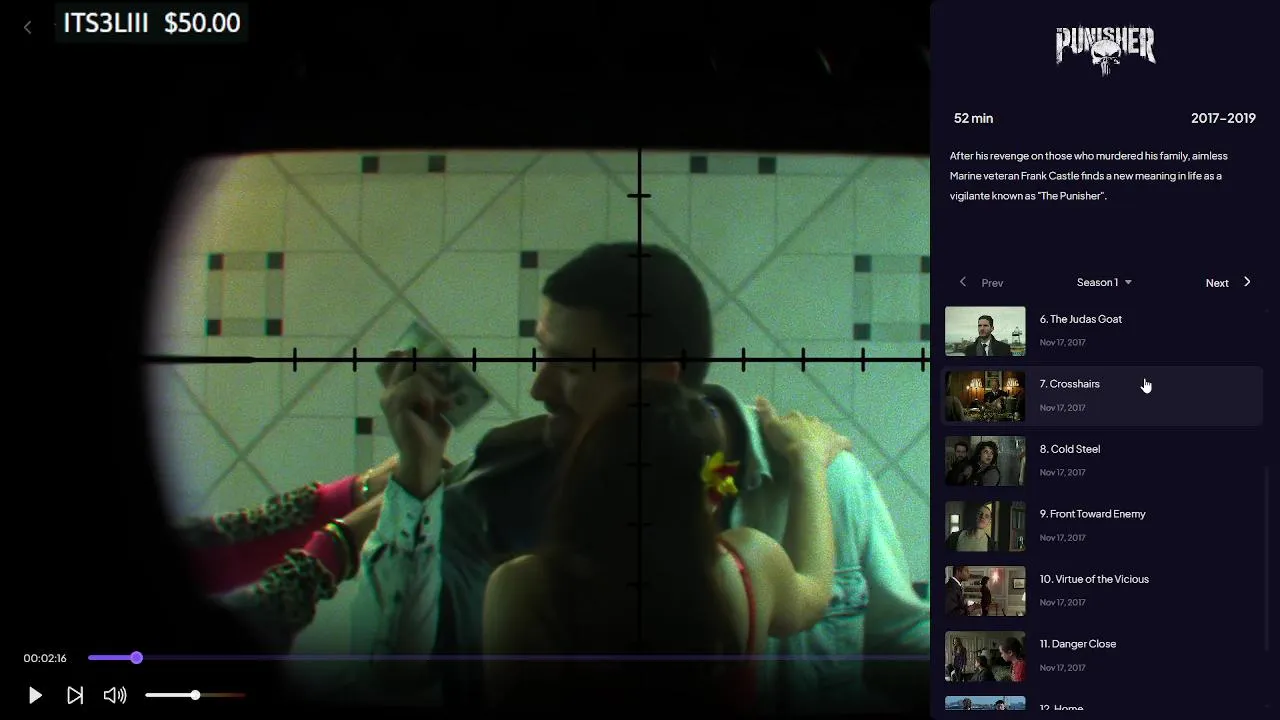Click the Prev season button
The width and height of the screenshot is (1280, 720).
pyautogui.click(x=992, y=283)
